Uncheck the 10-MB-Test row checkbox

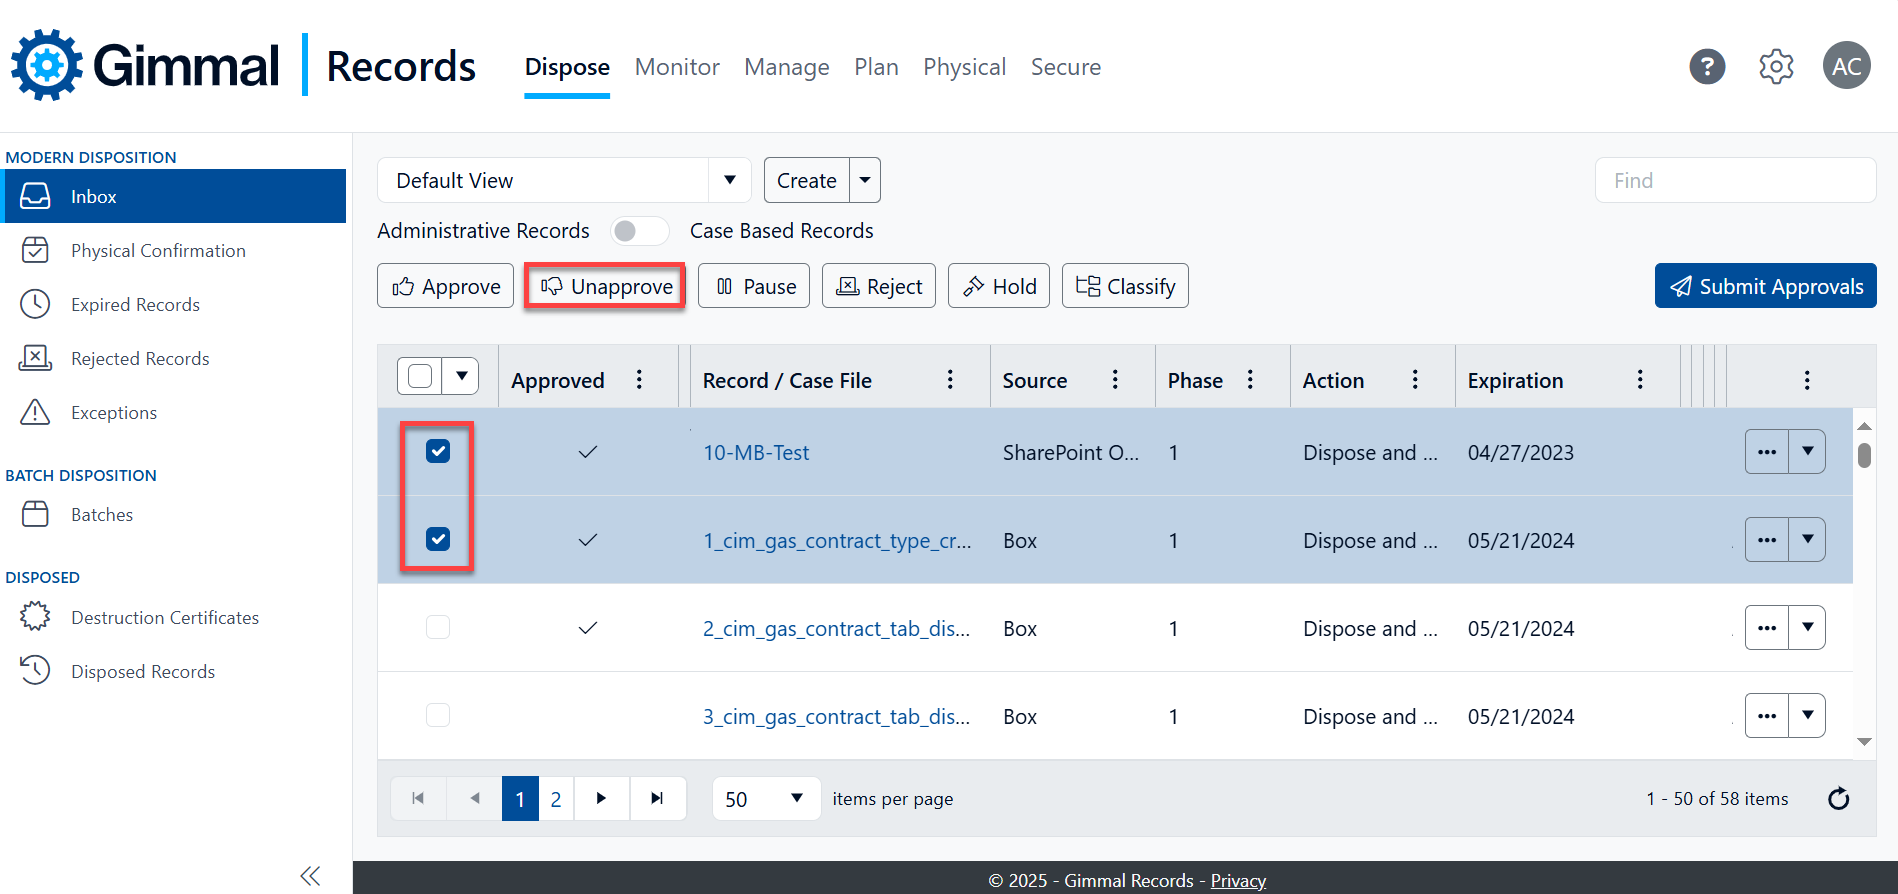point(438,452)
